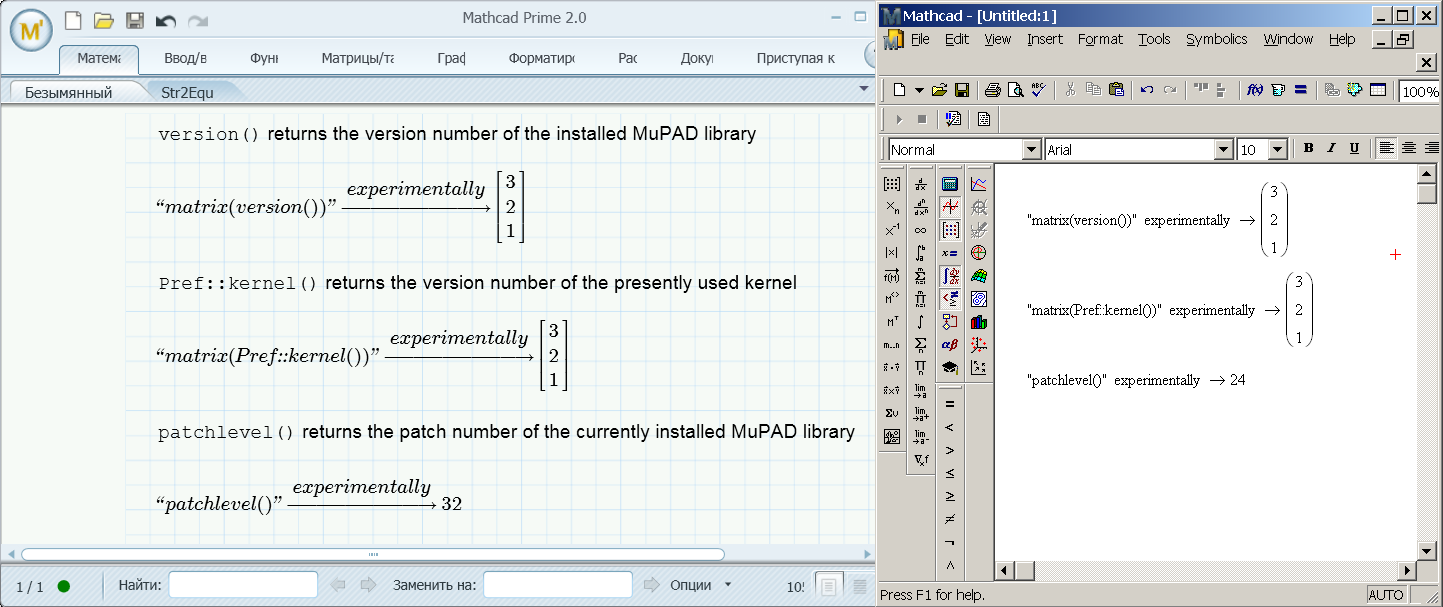Insert Unit with the measuring cup icon
The width and height of the screenshot is (1443, 607).
1278,90
